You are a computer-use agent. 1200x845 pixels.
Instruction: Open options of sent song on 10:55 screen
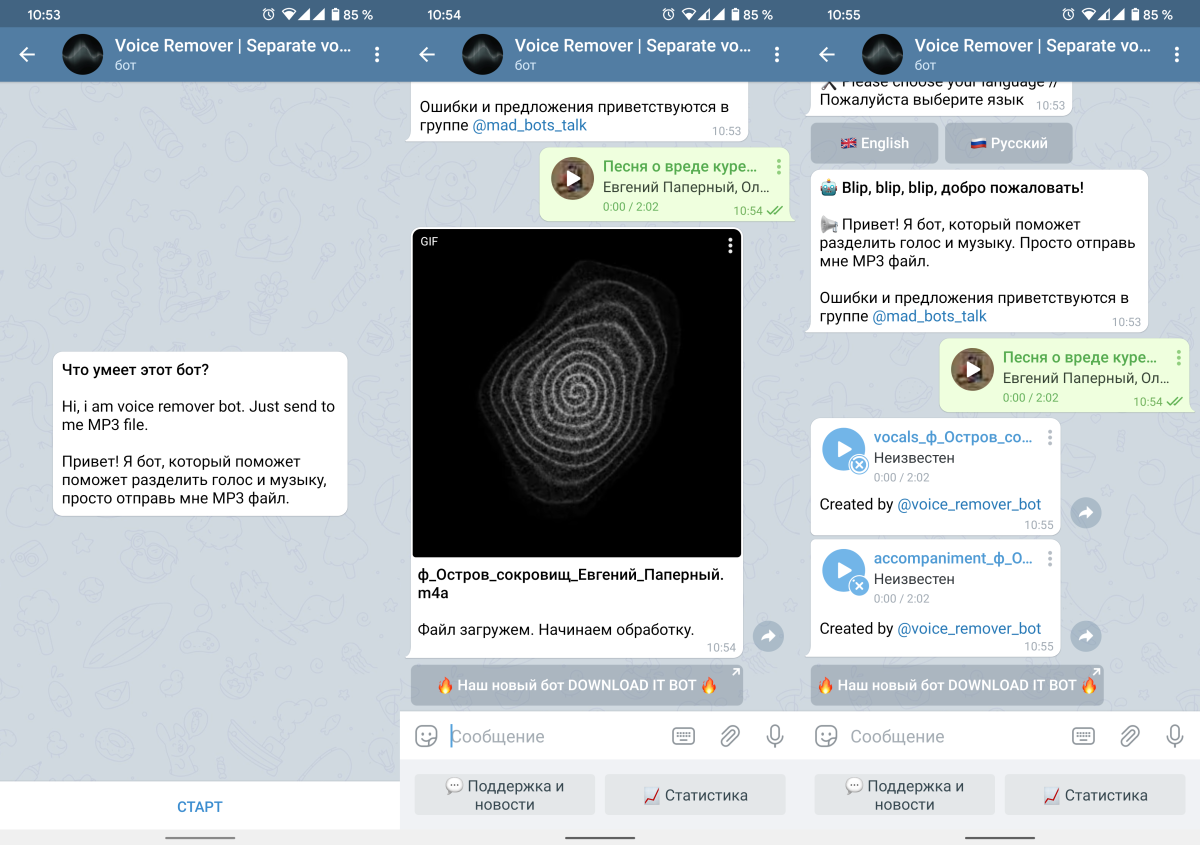click(1179, 358)
